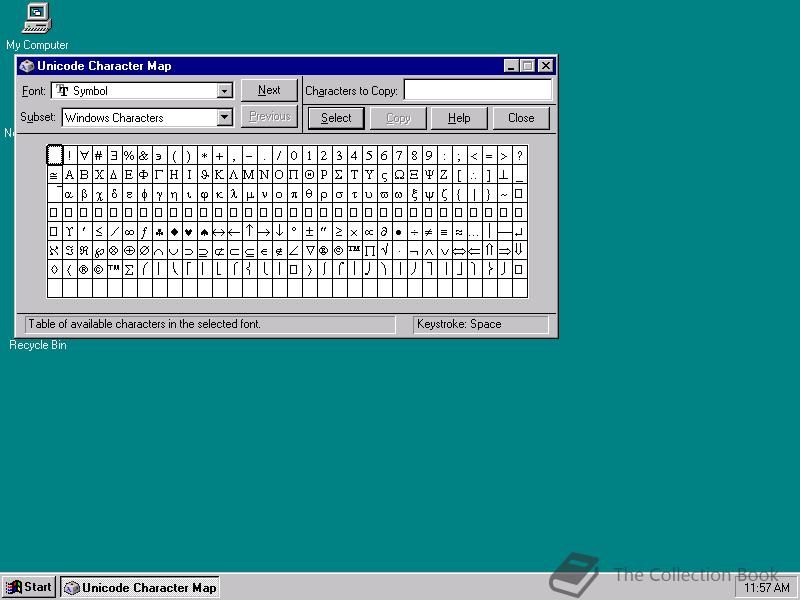The width and height of the screenshot is (800, 600).
Task: Choose the perpendicular (⊥) symbol
Action: click(505, 174)
